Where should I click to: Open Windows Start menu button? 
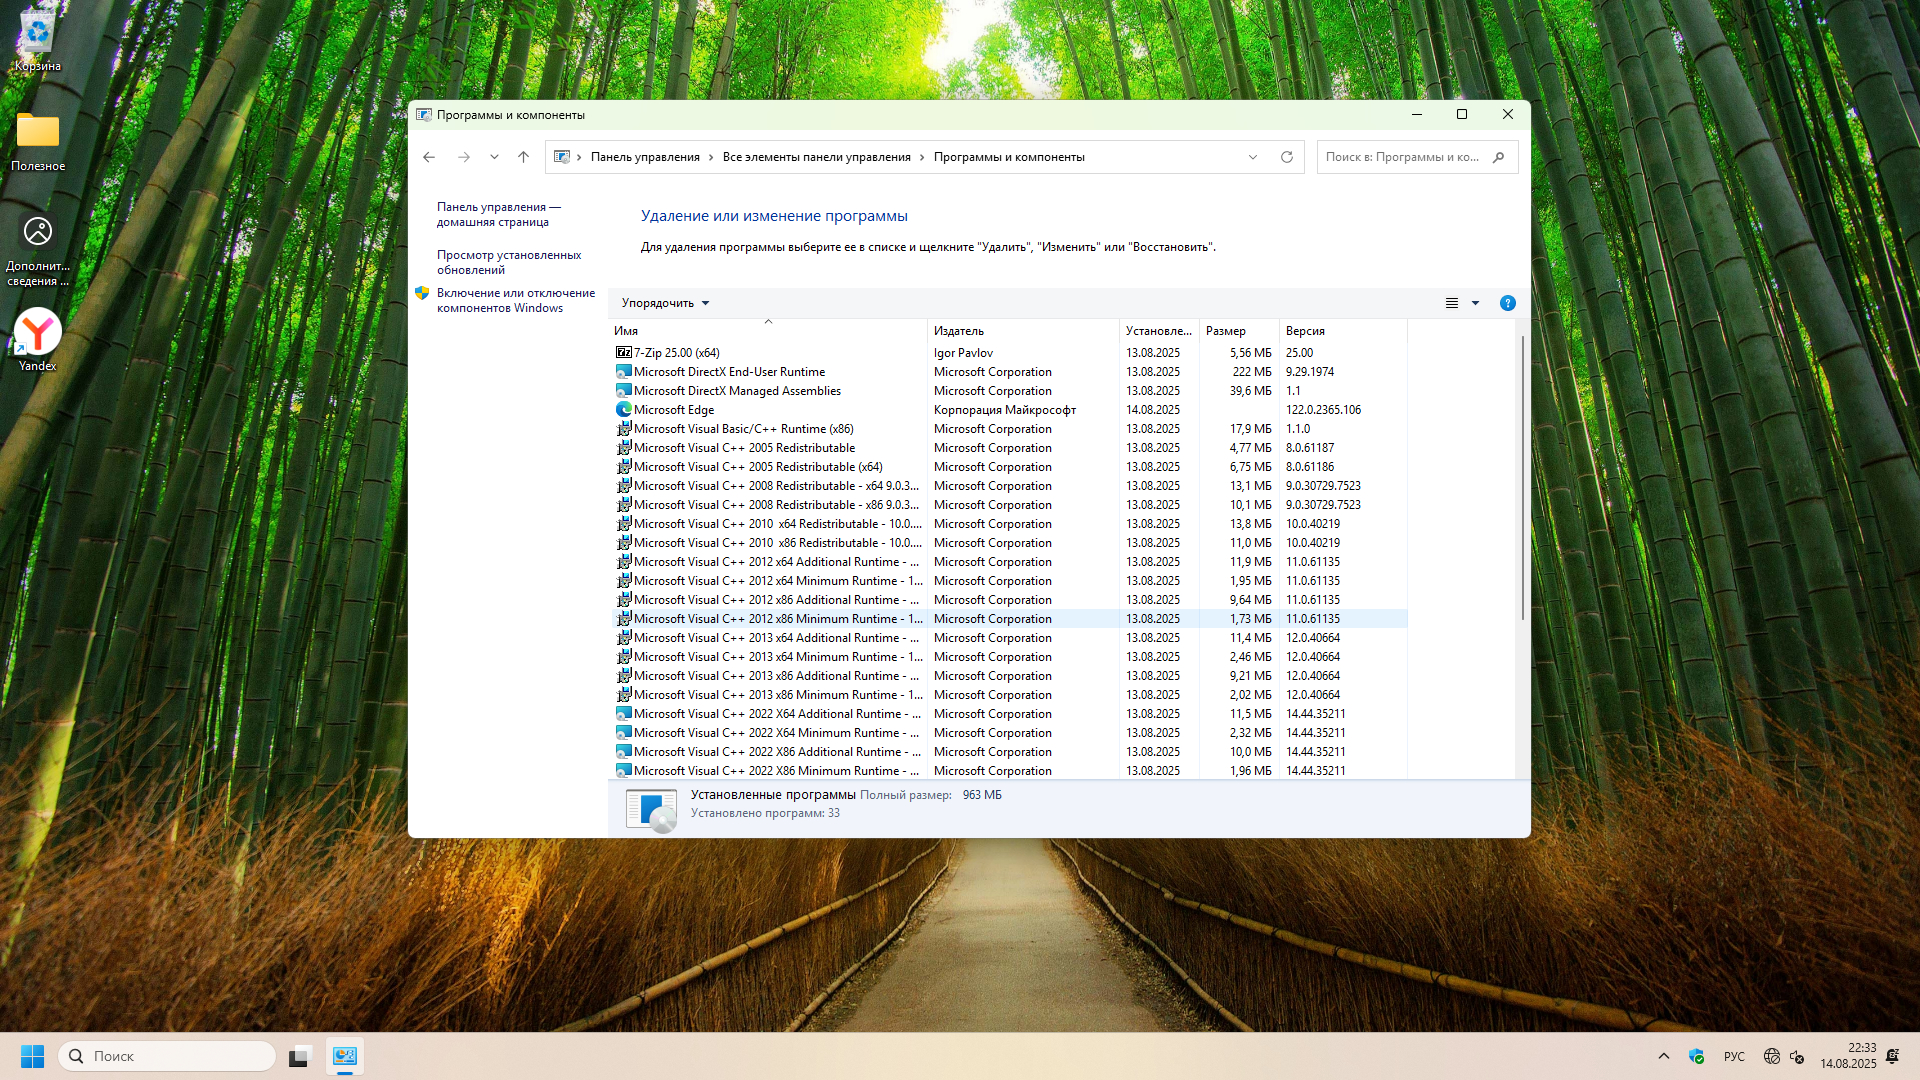pyautogui.click(x=32, y=1056)
